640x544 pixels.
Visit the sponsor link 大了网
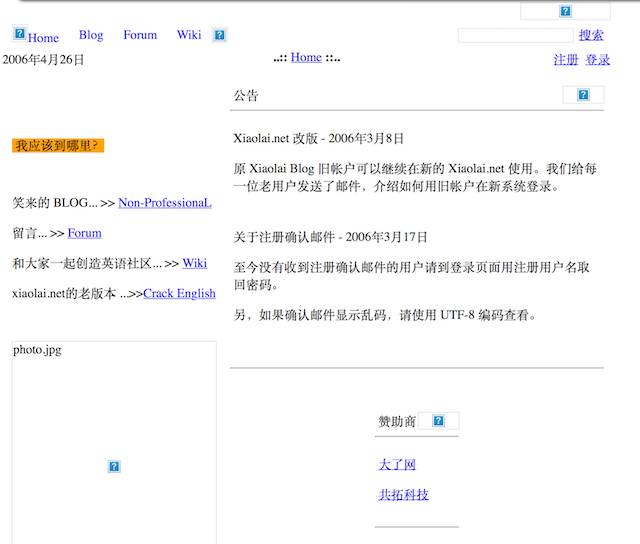(x=397, y=465)
